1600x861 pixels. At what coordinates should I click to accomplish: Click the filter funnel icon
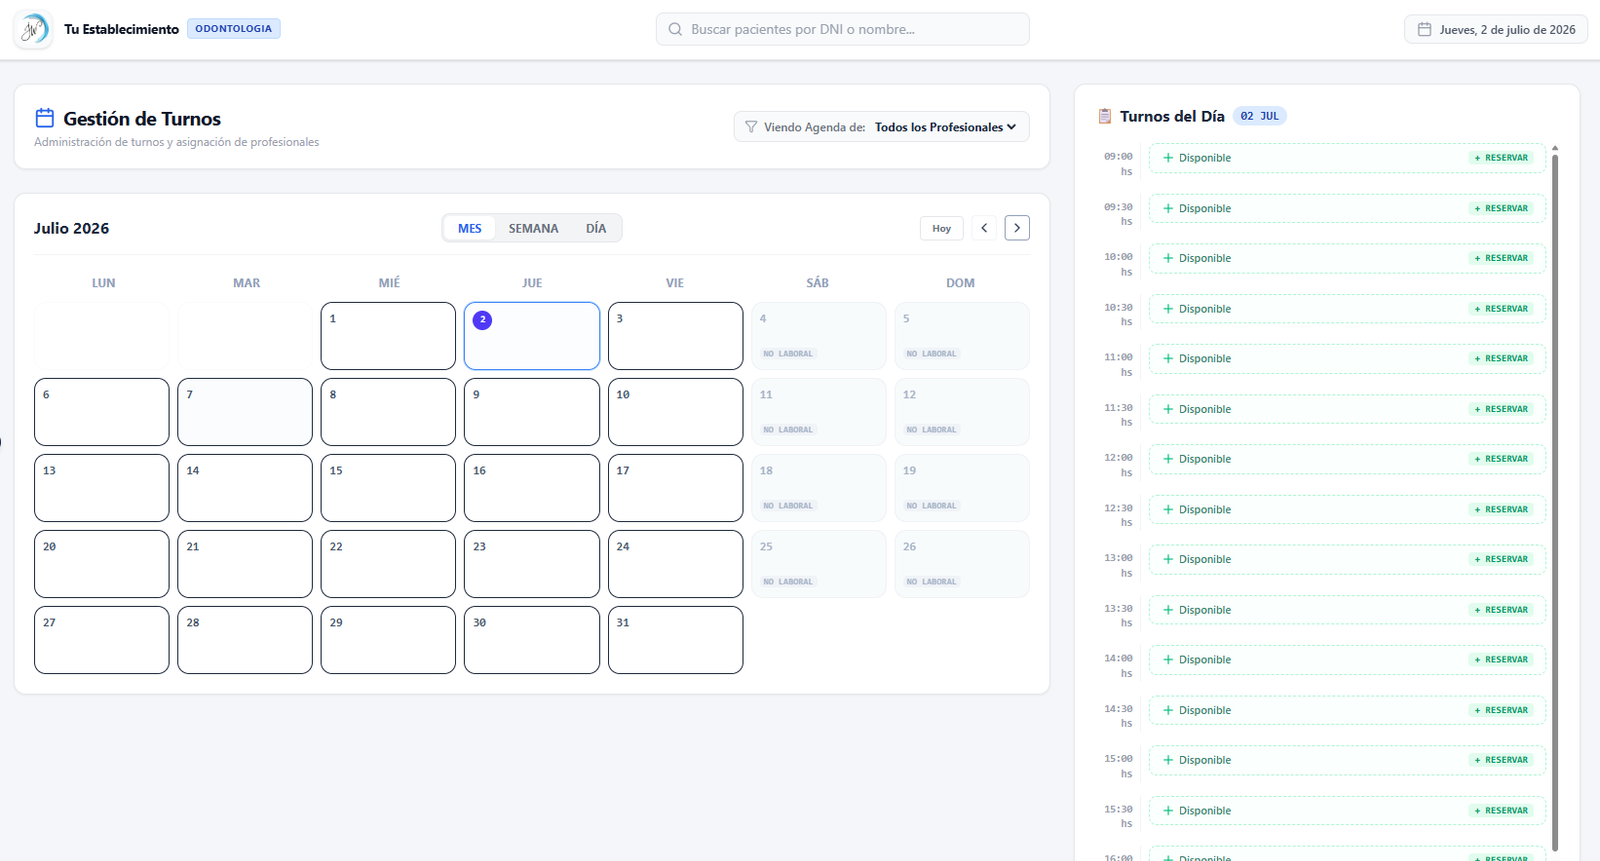point(751,127)
